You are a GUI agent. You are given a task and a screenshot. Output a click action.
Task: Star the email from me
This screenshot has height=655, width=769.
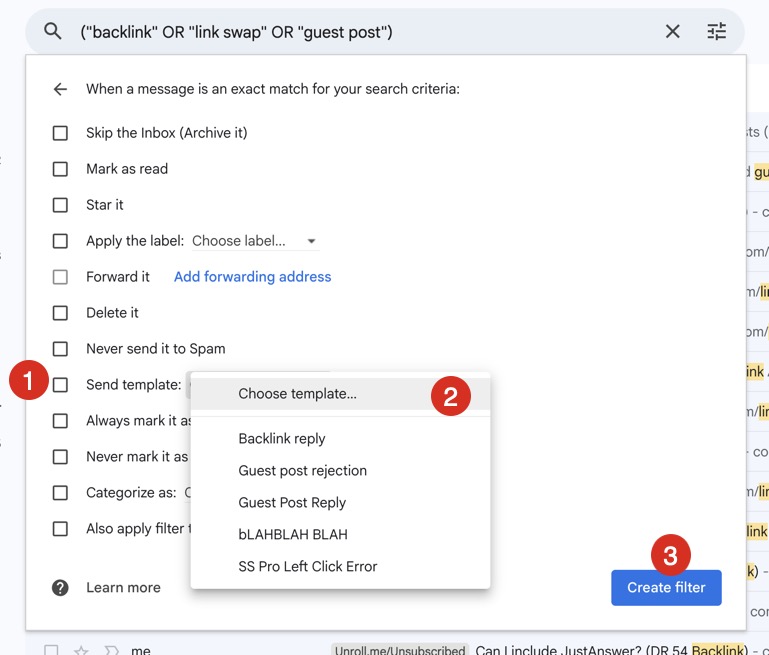(81, 650)
